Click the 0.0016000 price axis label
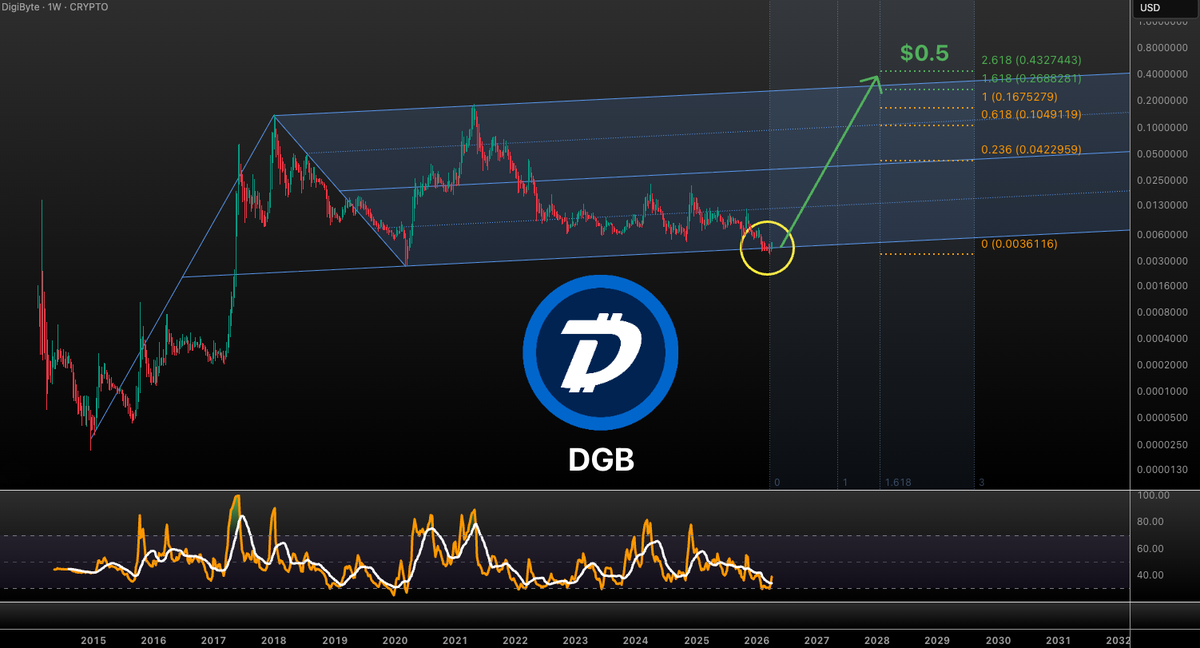Image resolution: width=1200 pixels, height=648 pixels. coord(1161,286)
